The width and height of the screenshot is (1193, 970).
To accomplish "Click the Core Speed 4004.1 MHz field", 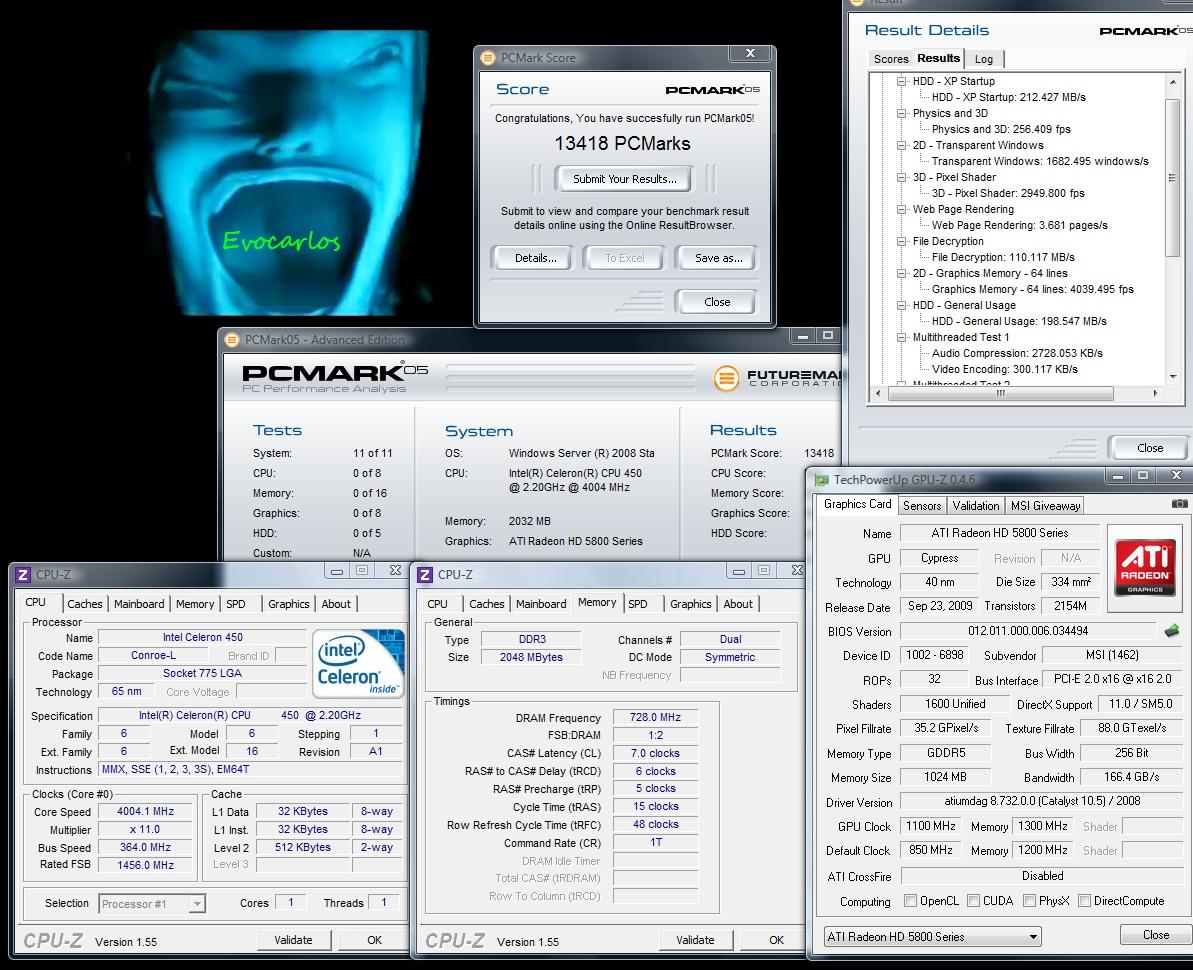I will pos(145,812).
